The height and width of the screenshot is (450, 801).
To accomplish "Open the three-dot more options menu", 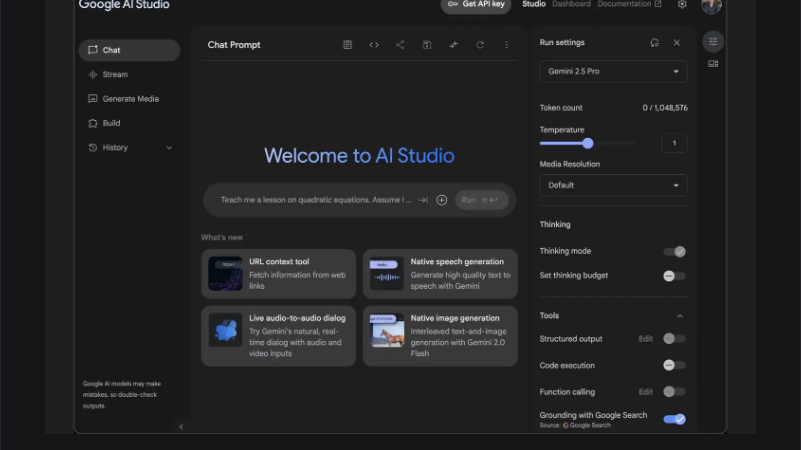I will [x=506, y=45].
